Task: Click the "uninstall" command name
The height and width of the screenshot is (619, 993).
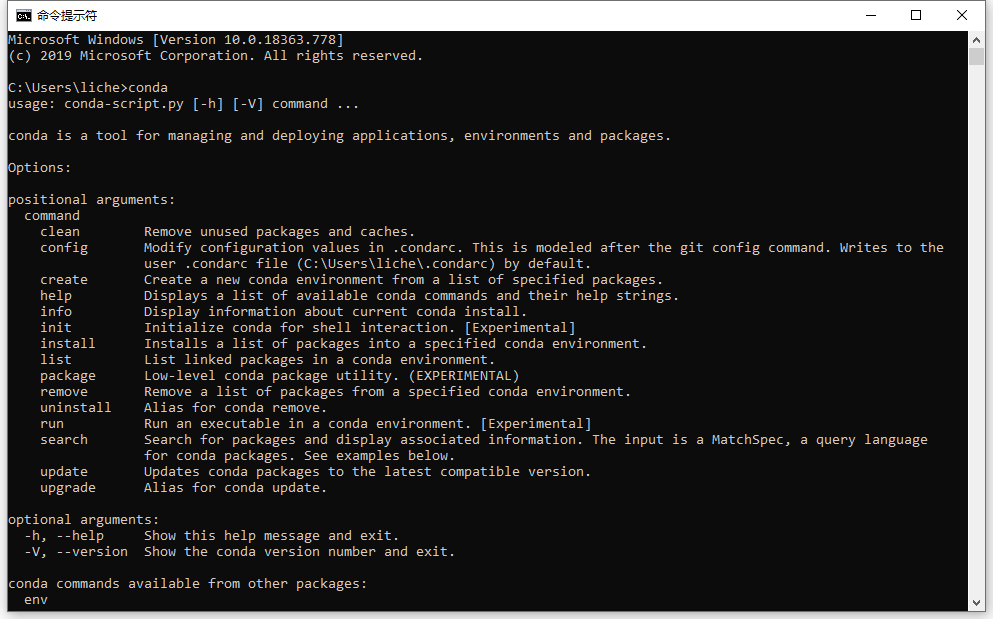Action: [x=76, y=408]
